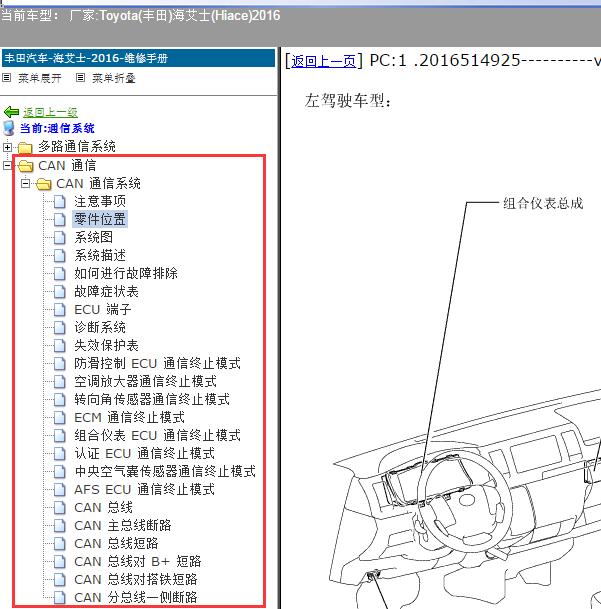Click the 多路通信系统 folder icon
This screenshot has width=601, height=609.
coord(25,147)
